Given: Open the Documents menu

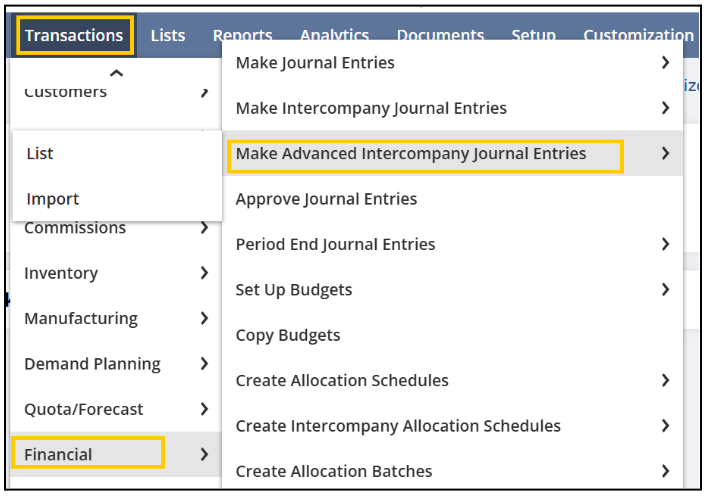Looking at the screenshot, I should pos(440,35).
